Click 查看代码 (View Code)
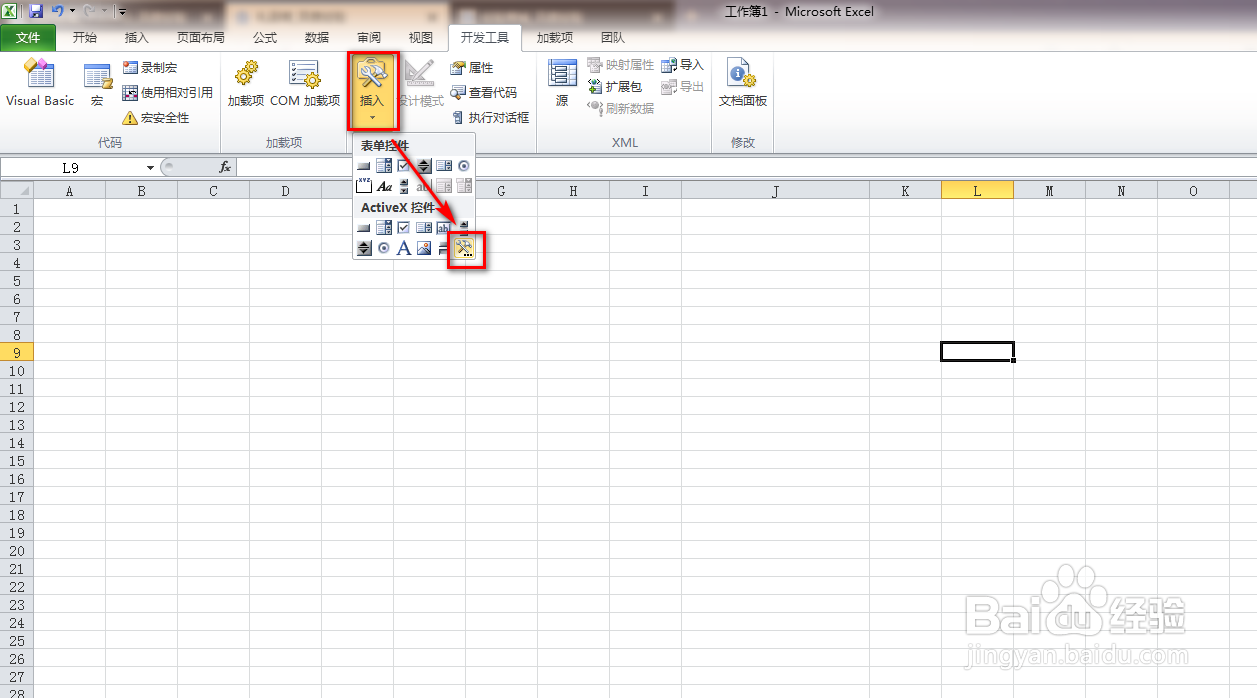 click(x=484, y=92)
